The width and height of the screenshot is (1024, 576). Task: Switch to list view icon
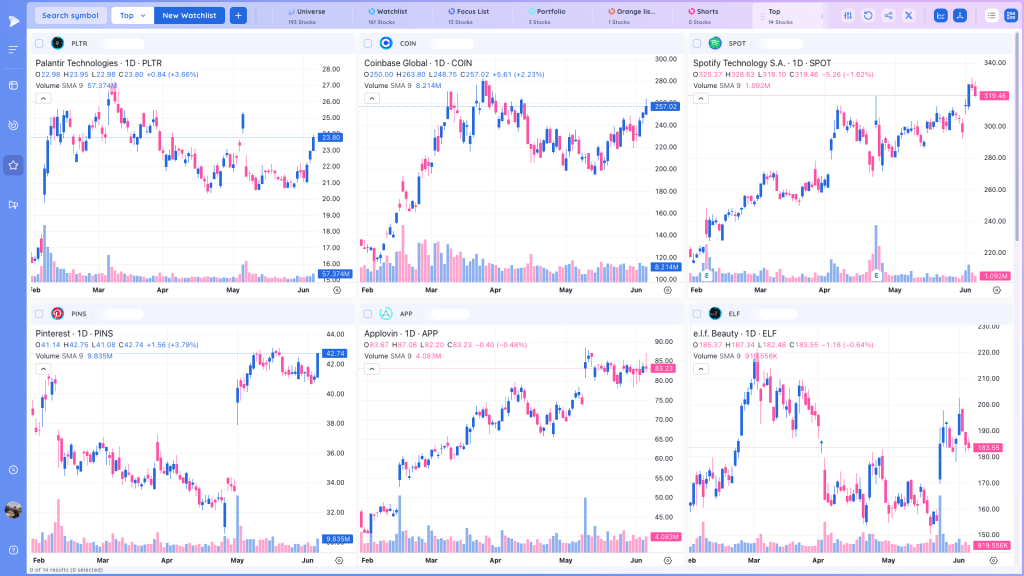click(991, 16)
